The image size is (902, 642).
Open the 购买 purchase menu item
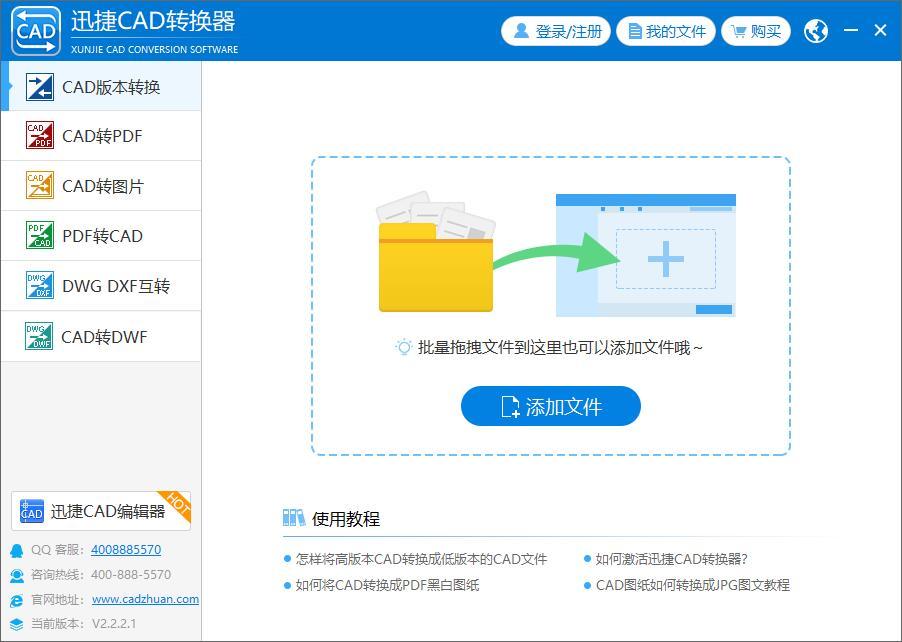click(x=756, y=30)
